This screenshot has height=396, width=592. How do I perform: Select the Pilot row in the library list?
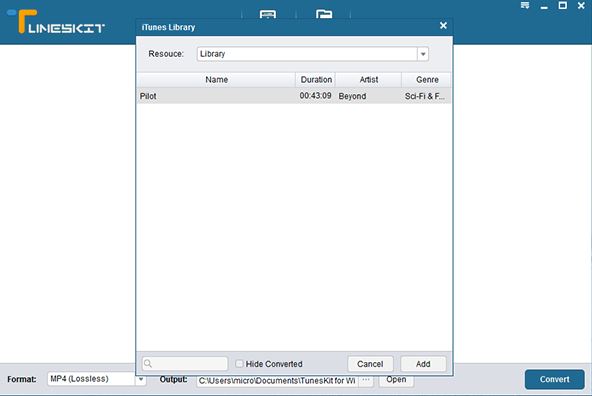tap(294, 96)
